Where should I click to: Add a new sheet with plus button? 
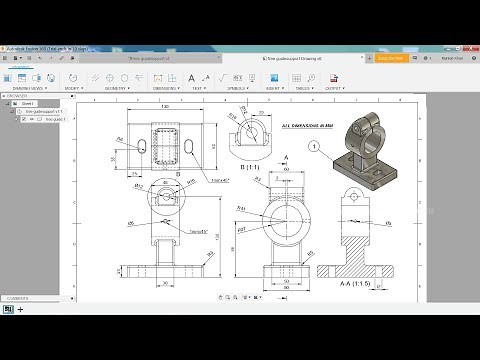pyautogui.click(x=20, y=310)
